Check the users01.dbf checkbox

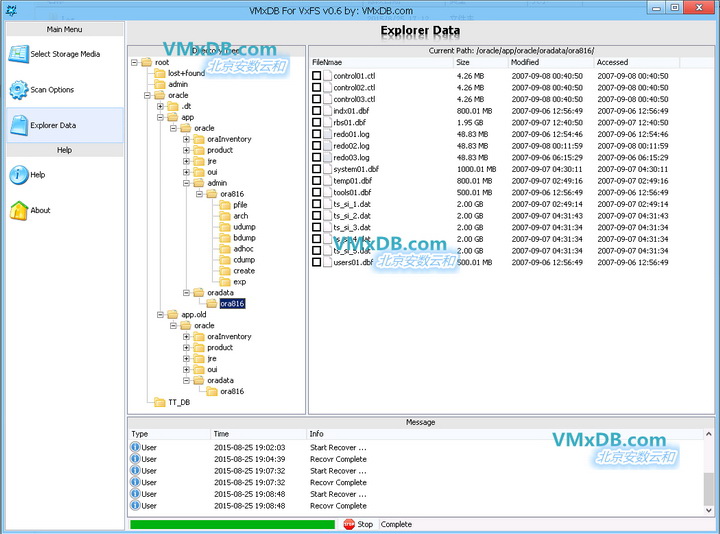click(316, 262)
